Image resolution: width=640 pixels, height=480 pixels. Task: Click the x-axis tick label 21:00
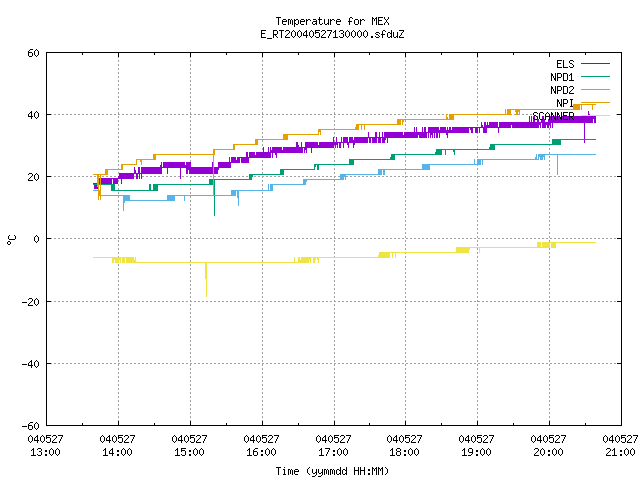pyautogui.click(x=620, y=452)
